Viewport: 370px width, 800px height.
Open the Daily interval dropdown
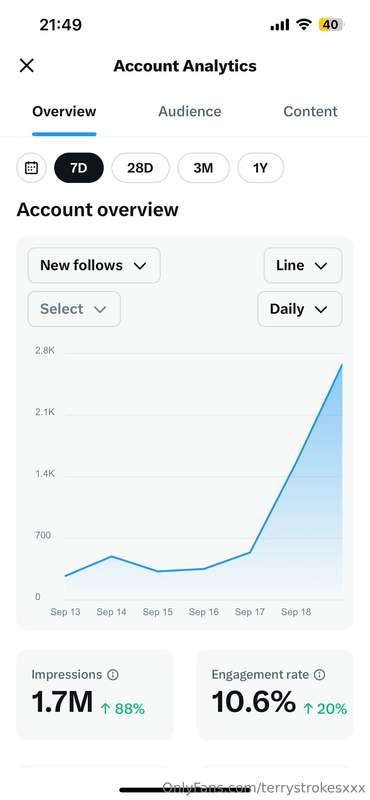(300, 309)
